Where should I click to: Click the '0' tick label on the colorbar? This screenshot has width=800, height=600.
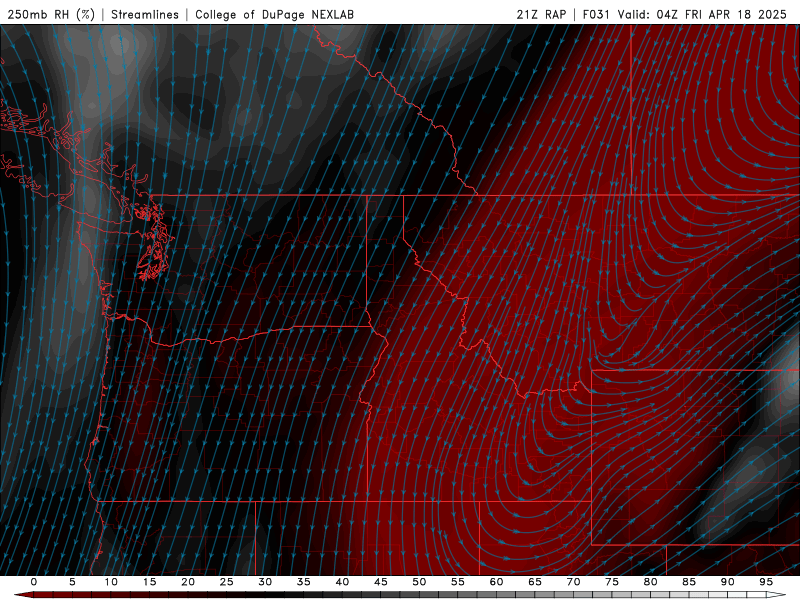pyautogui.click(x=34, y=582)
